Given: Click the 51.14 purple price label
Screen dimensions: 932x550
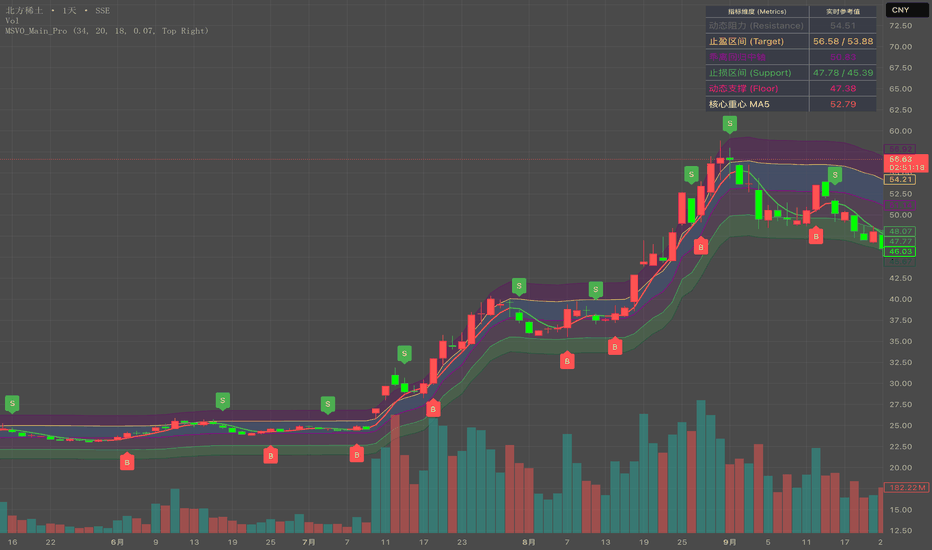Looking at the screenshot, I should click(900, 205).
